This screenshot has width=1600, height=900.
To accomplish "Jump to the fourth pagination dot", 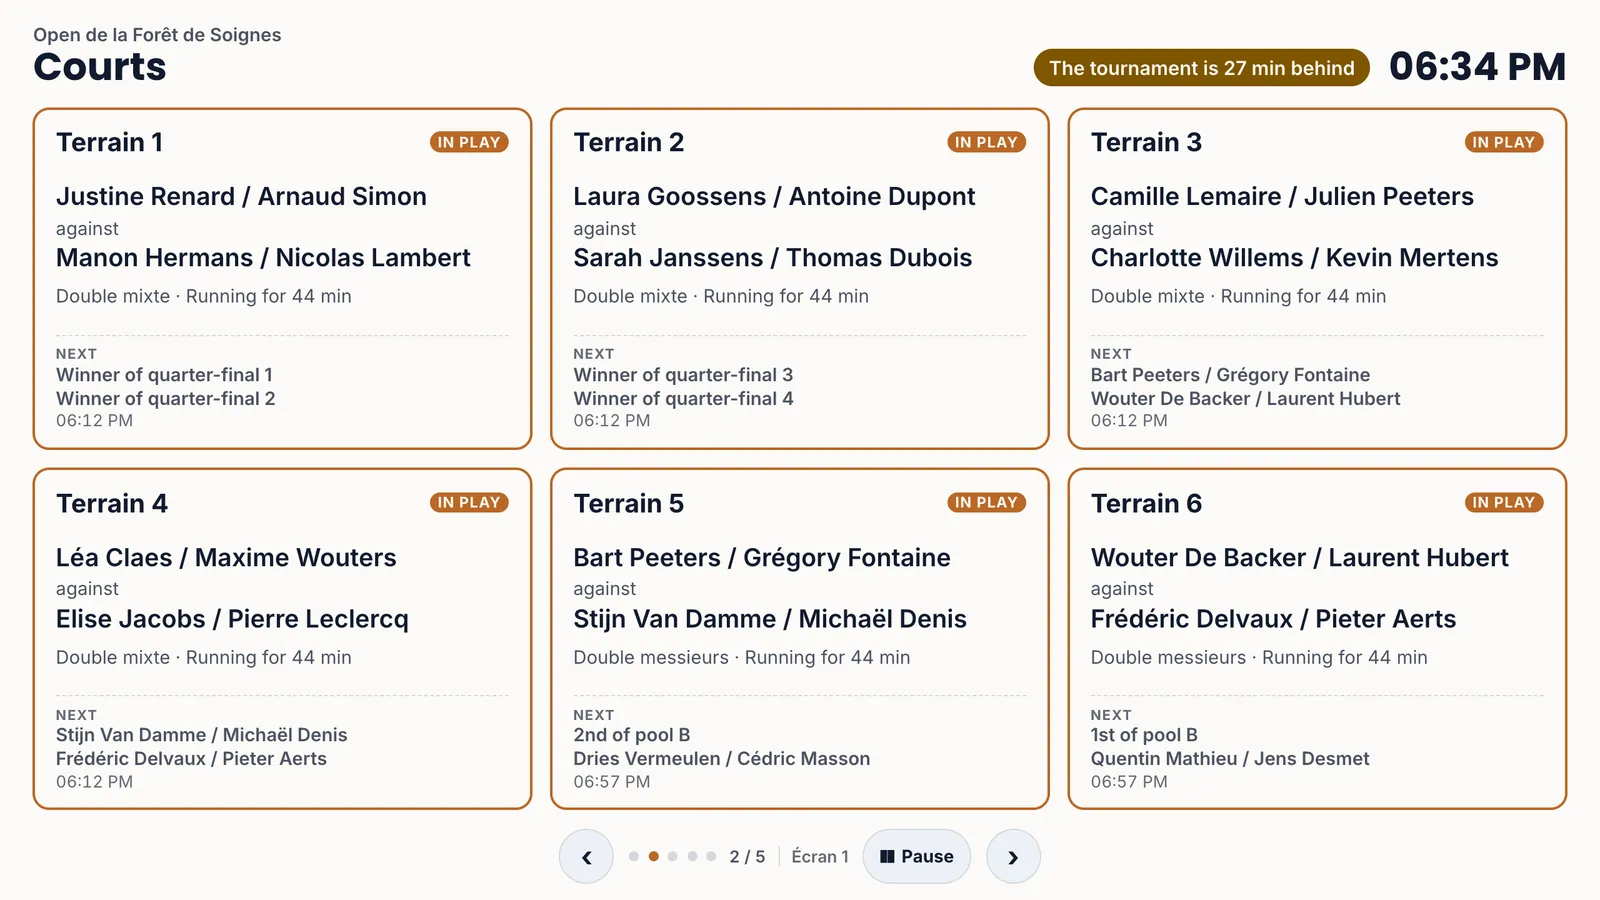I will [x=692, y=856].
